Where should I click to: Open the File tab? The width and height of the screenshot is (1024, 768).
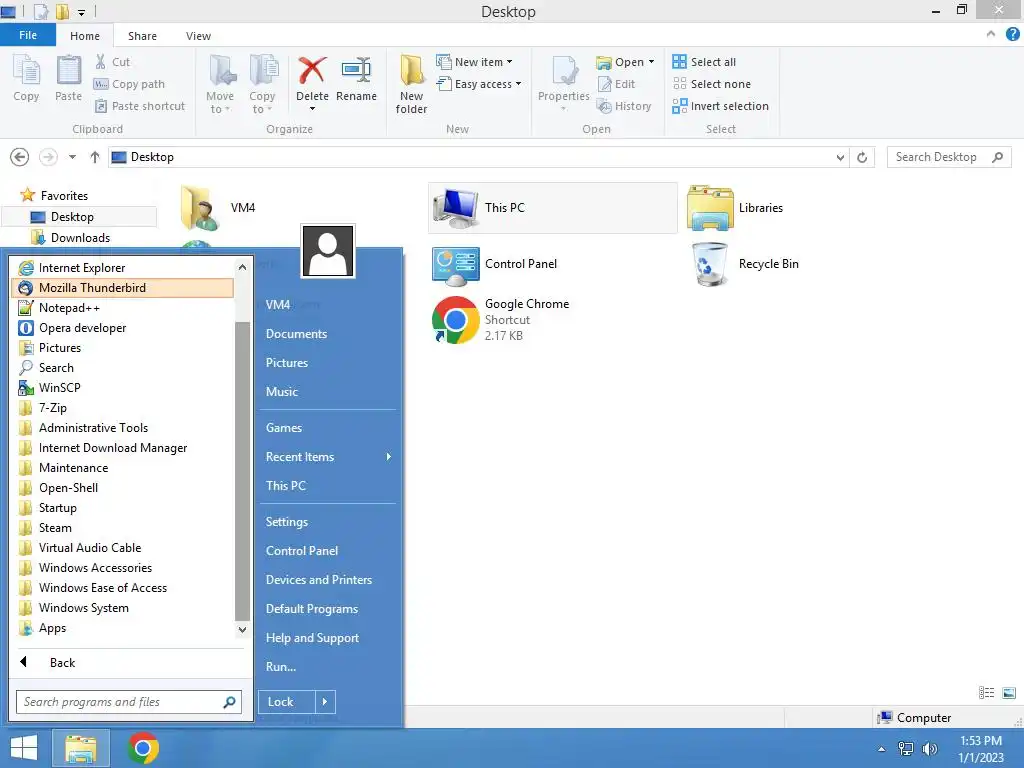point(28,35)
